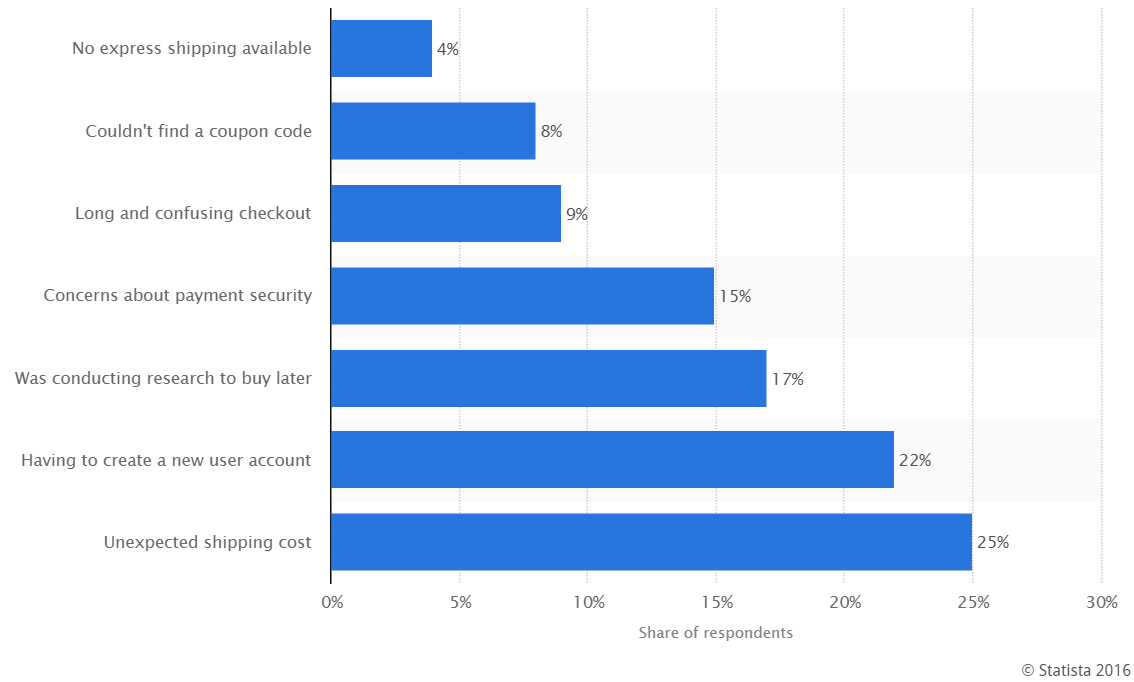
Task: Select the 0% x-axis tick label
Action: pyautogui.click(x=333, y=602)
